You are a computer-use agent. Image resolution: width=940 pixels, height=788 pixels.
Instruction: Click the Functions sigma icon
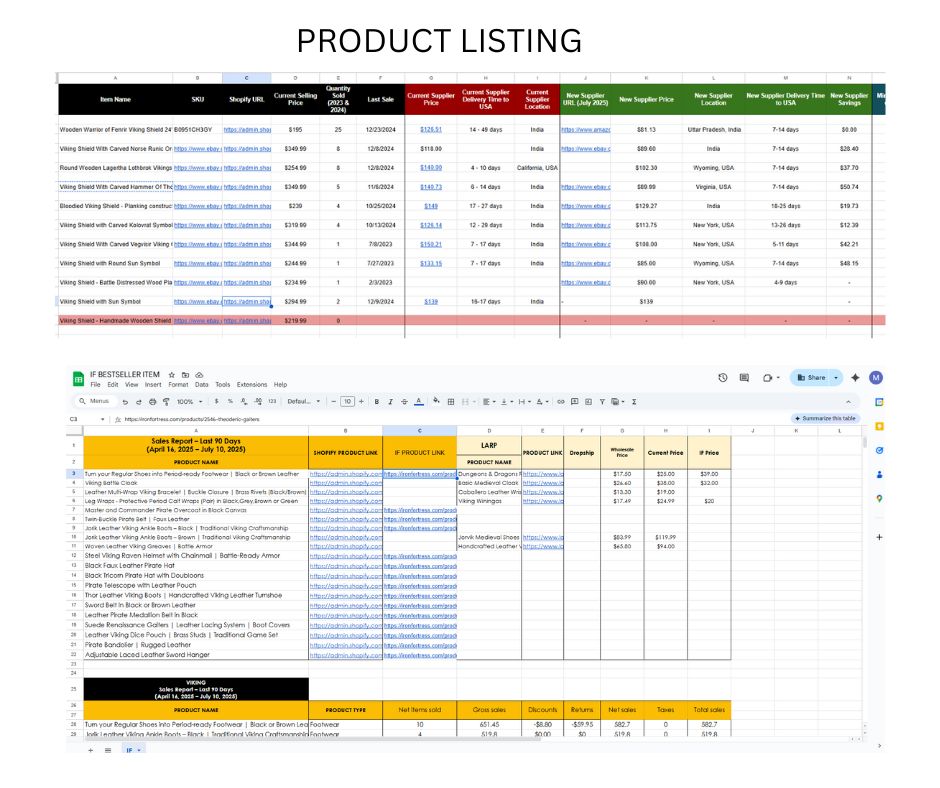pos(634,401)
